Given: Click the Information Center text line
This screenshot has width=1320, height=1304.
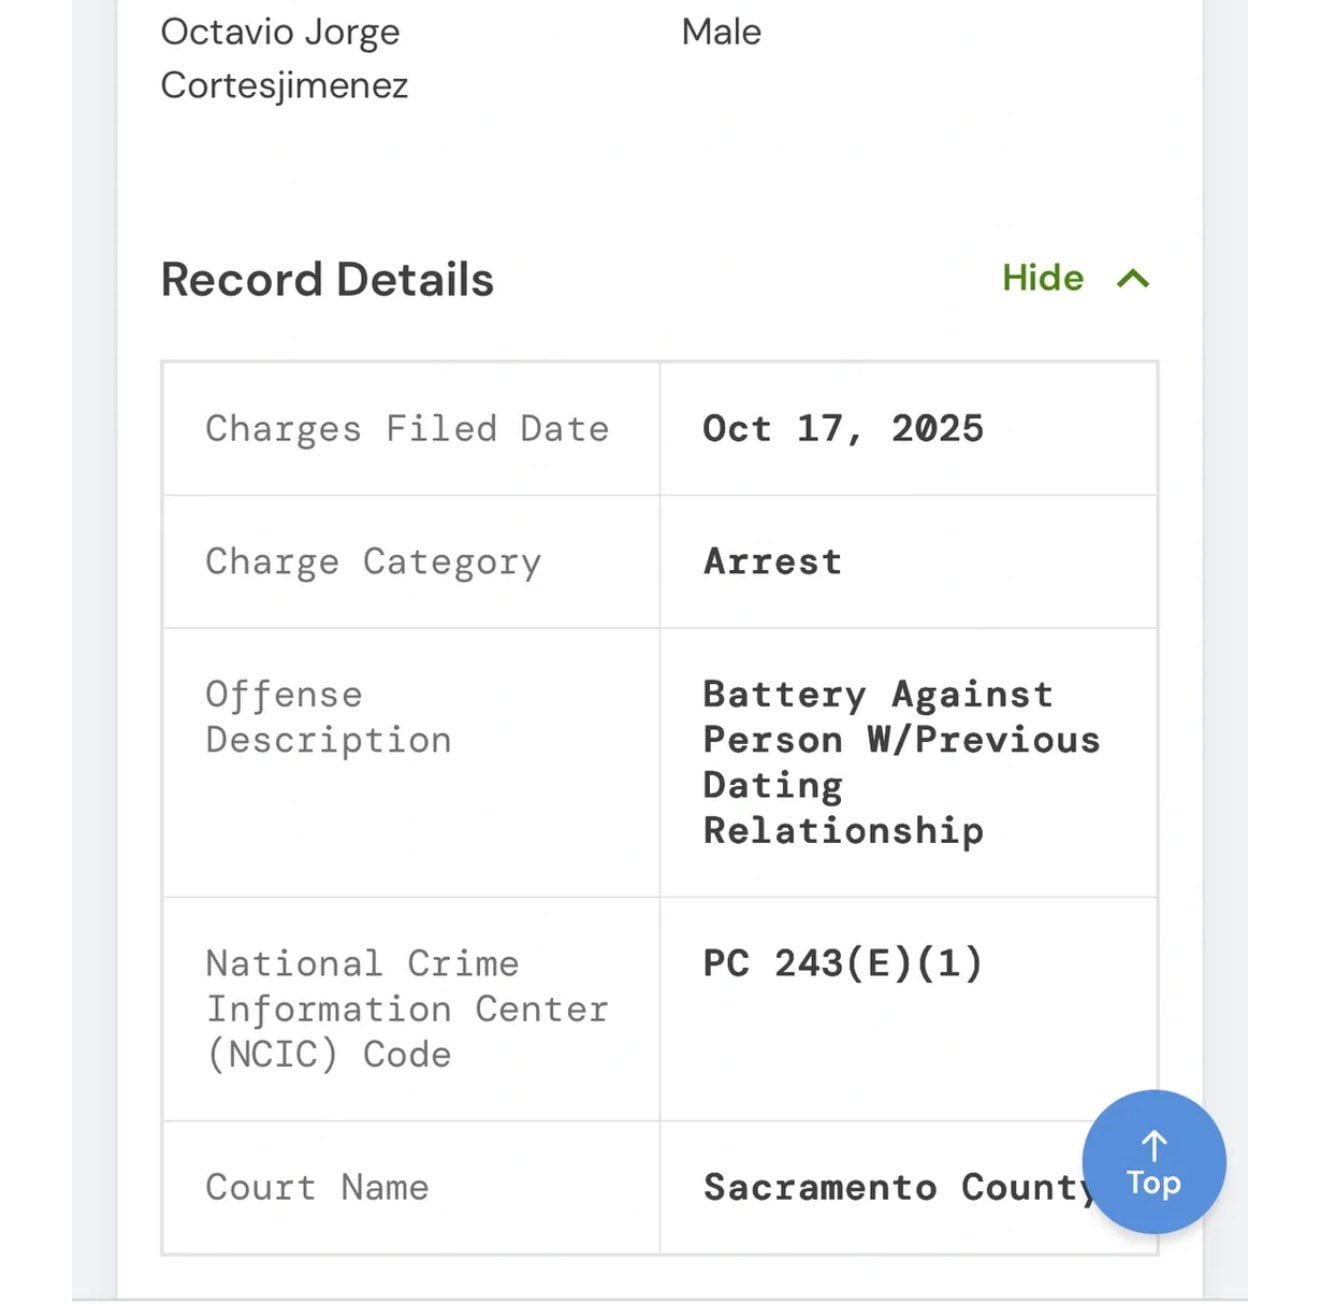Looking at the screenshot, I should (407, 1009).
